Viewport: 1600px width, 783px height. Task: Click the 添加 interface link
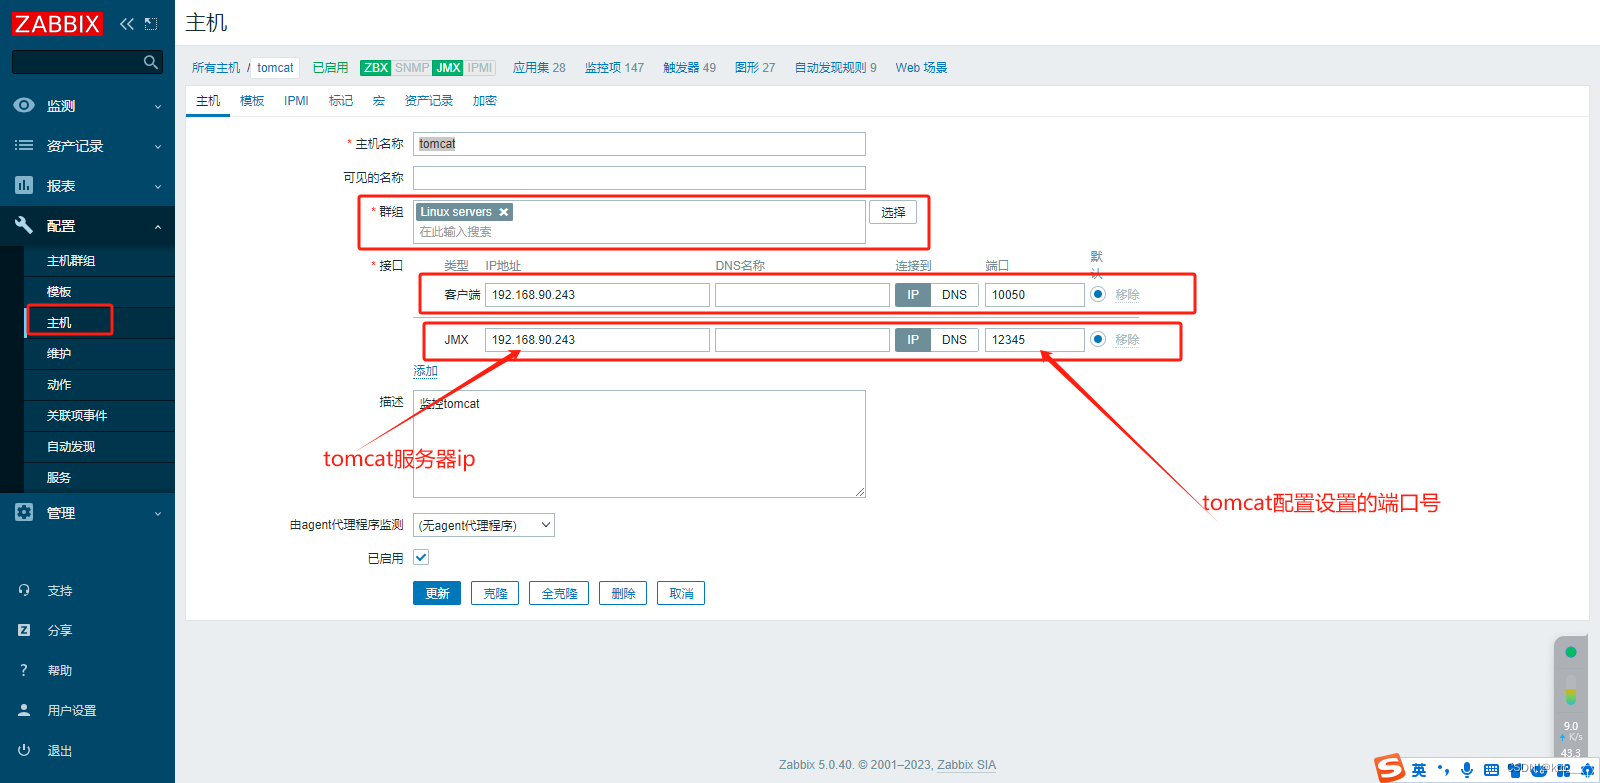click(x=426, y=371)
